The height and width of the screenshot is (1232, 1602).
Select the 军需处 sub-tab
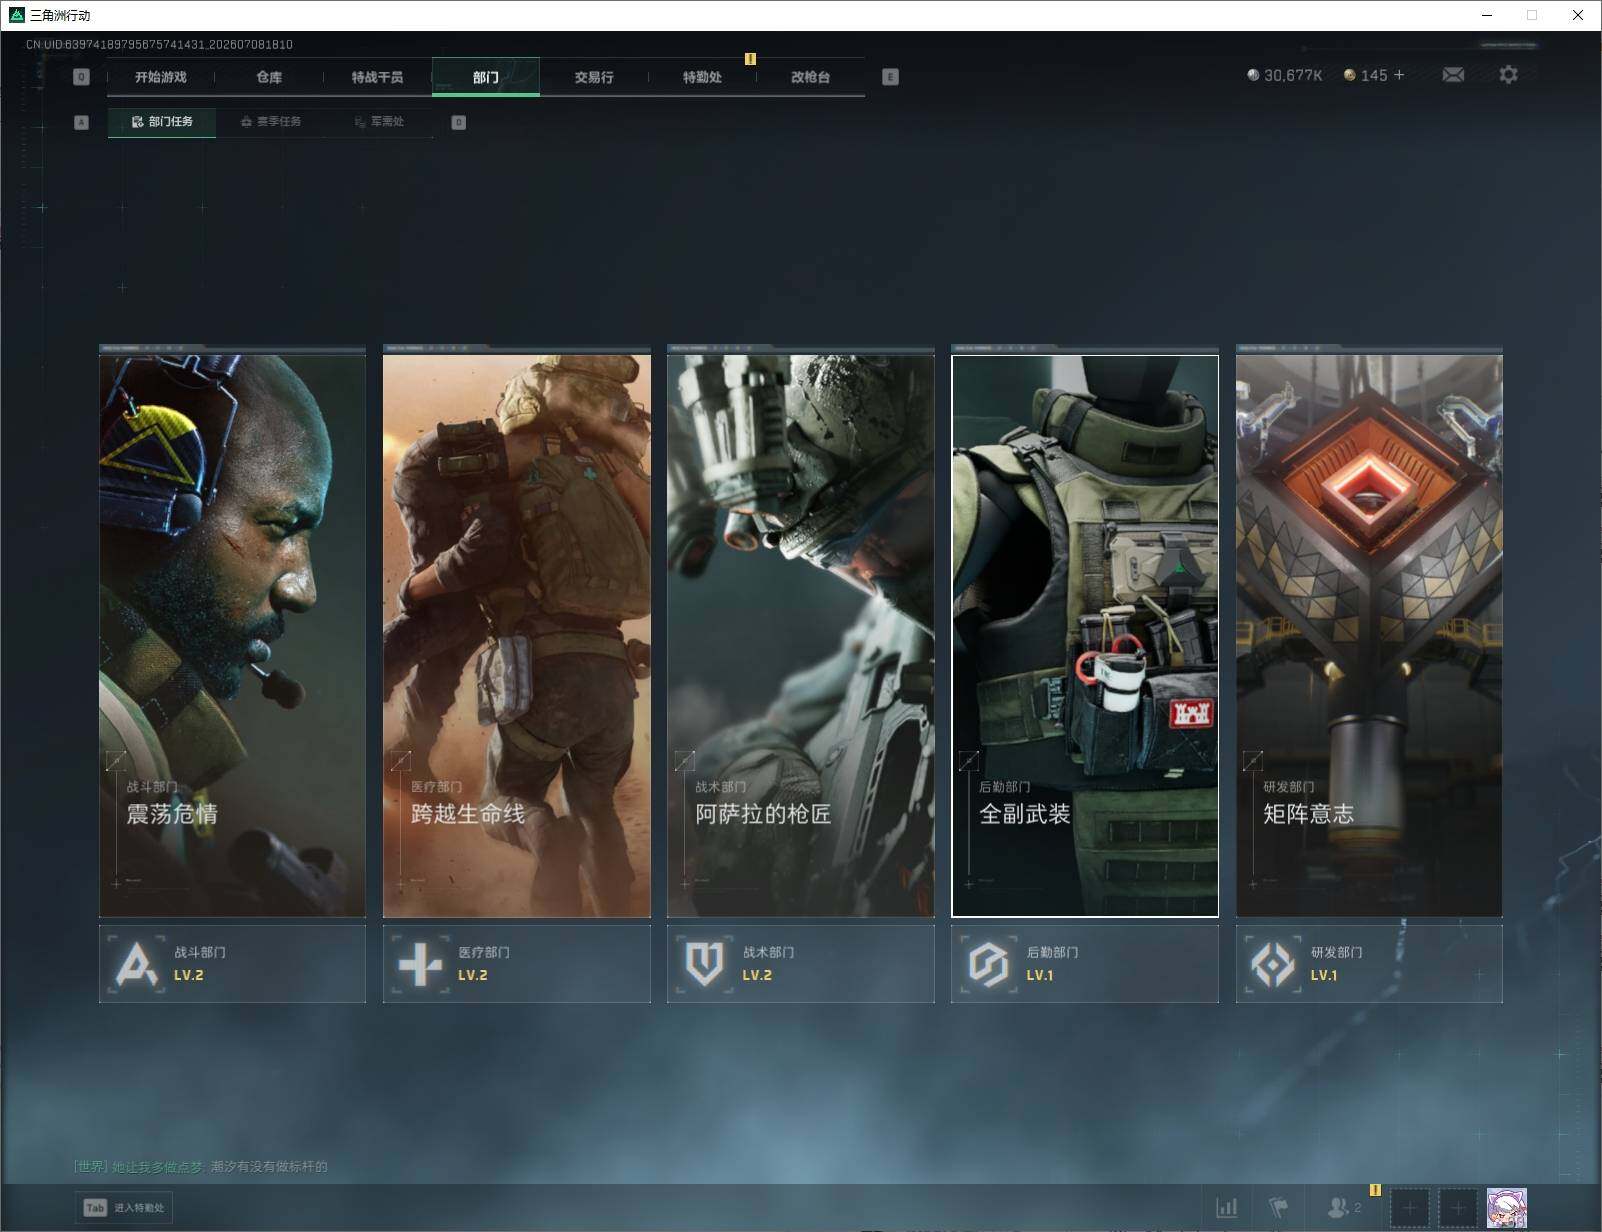click(379, 122)
